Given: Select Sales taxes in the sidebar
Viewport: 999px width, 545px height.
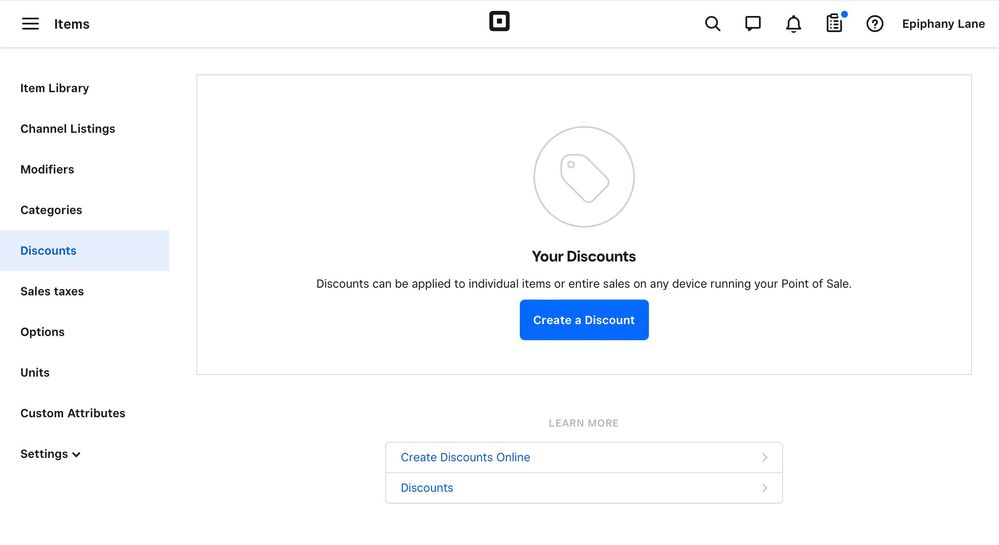Looking at the screenshot, I should pos(52,291).
